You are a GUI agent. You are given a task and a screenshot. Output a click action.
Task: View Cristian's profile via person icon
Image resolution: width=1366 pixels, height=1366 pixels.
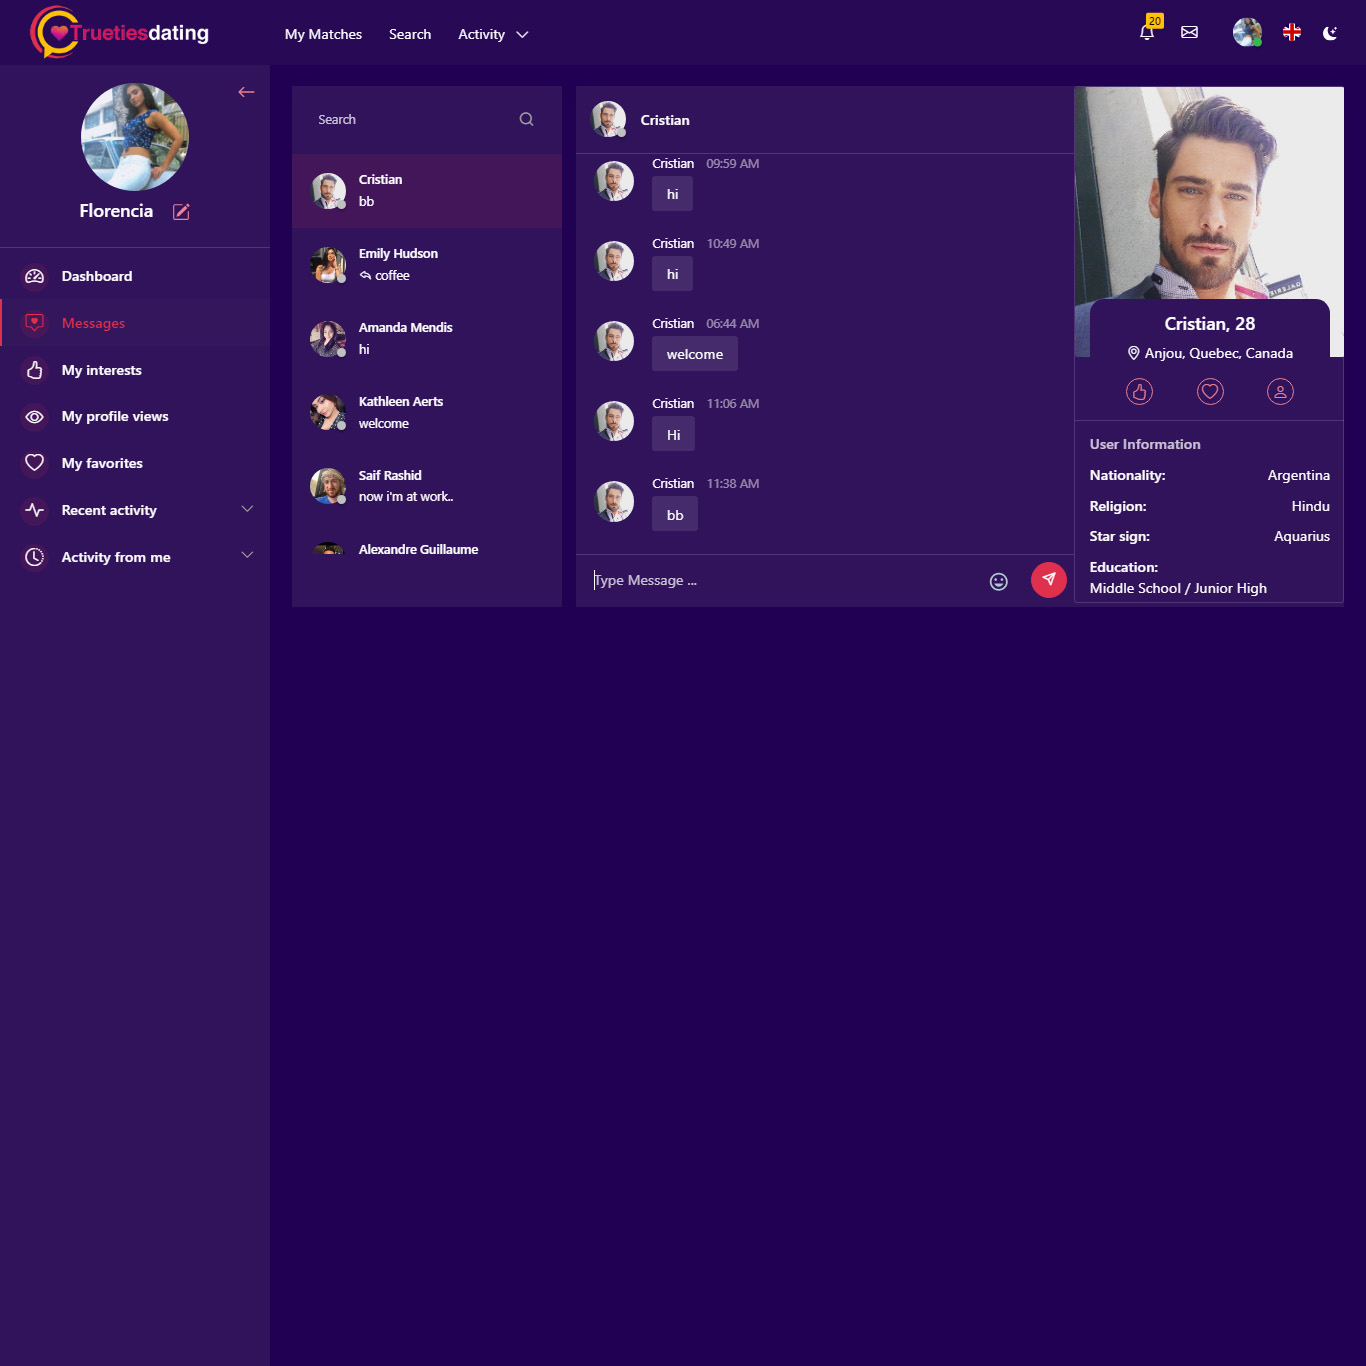tap(1280, 392)
